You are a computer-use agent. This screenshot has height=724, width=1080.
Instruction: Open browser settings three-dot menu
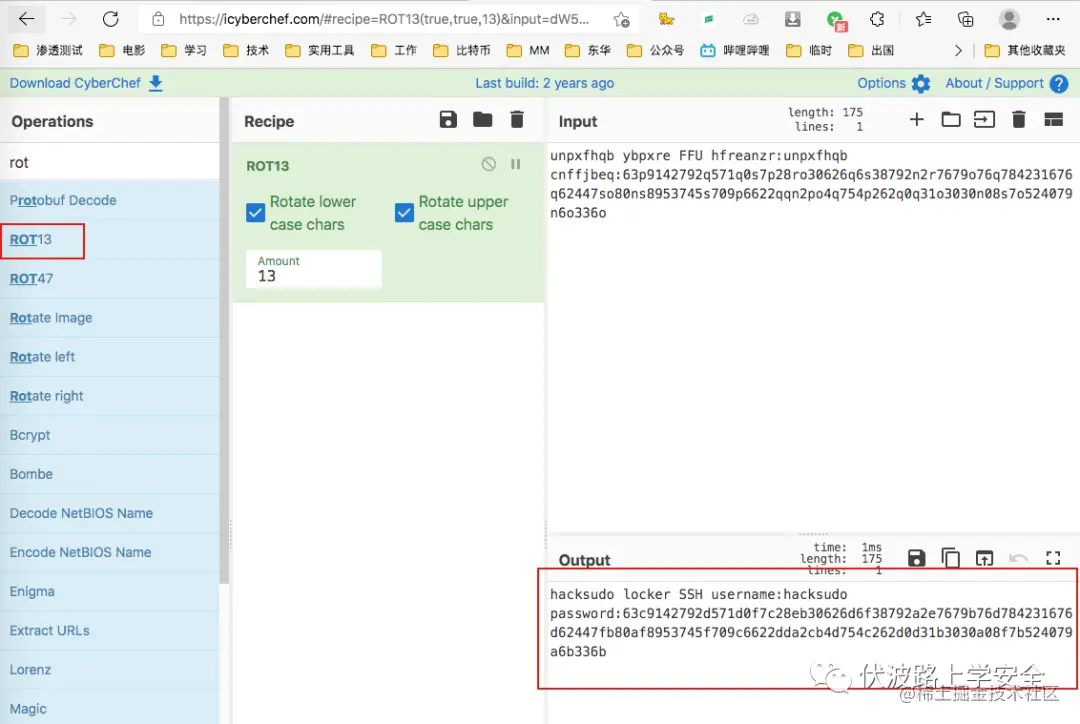(1052, 19)
